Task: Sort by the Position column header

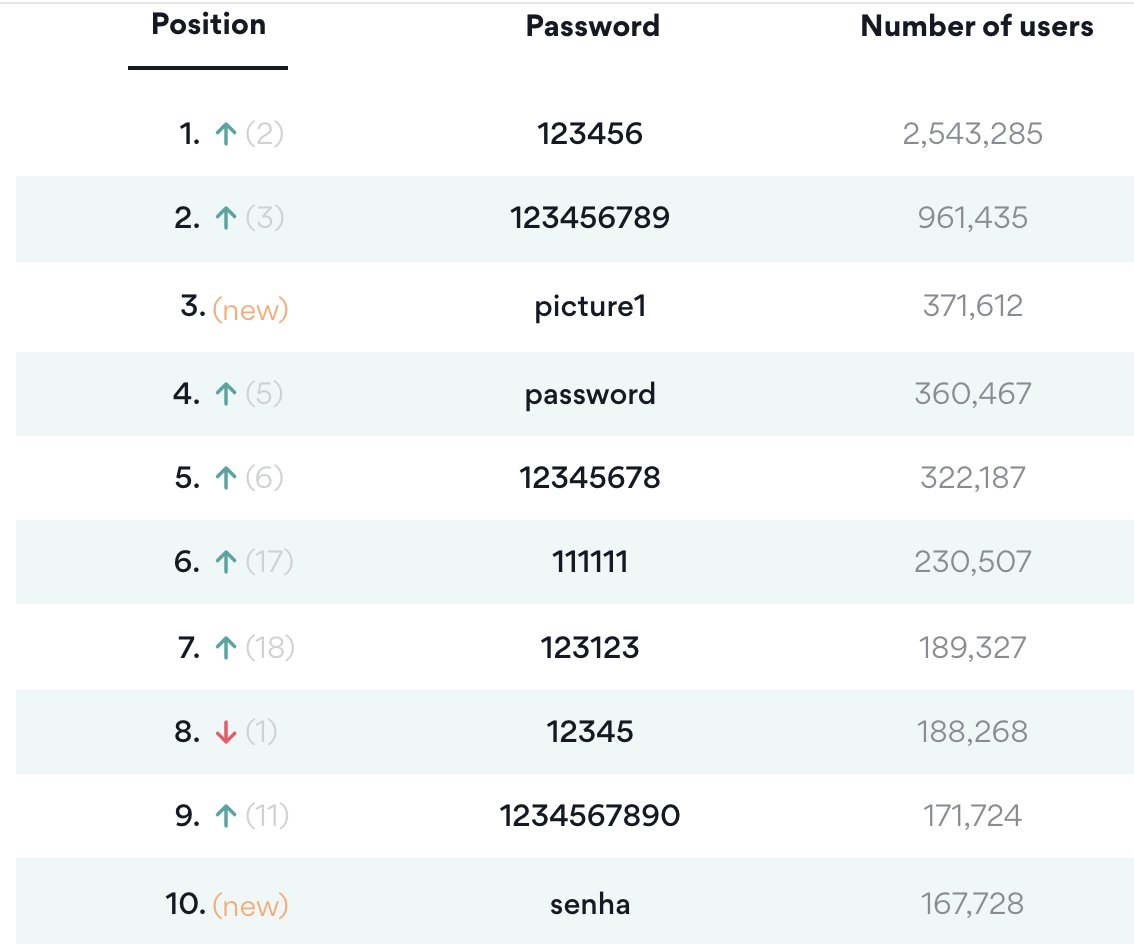Action: tap(208, 25)
